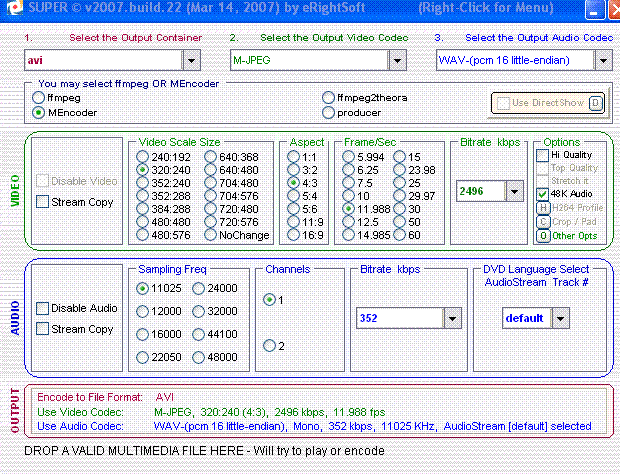Click the SUPER app icon in title bar
The width and height of the screenshot is (620, 474).
point(15,7)
